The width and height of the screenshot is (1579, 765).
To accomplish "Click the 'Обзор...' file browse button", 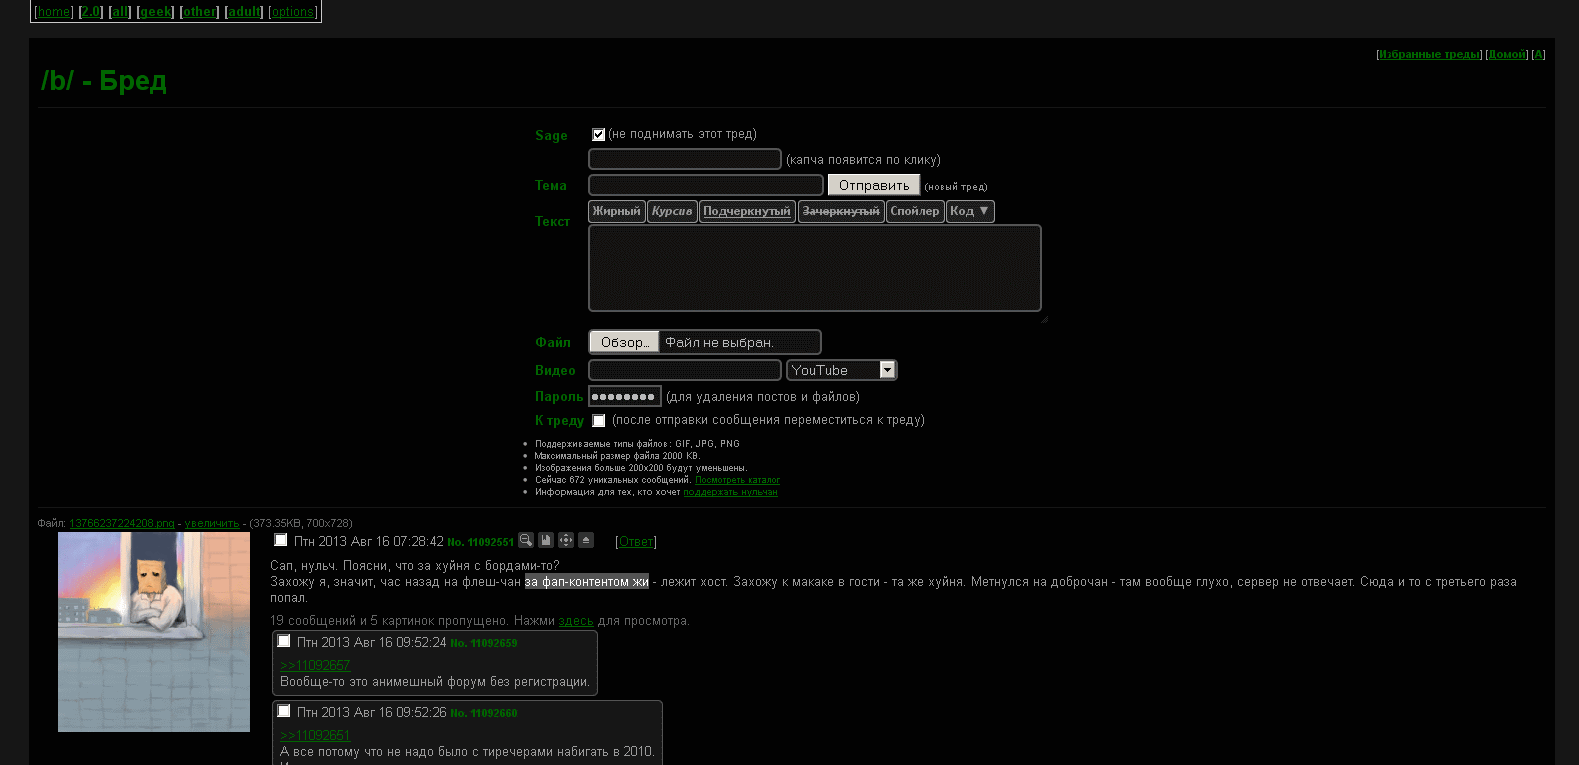I will point(624,342).
